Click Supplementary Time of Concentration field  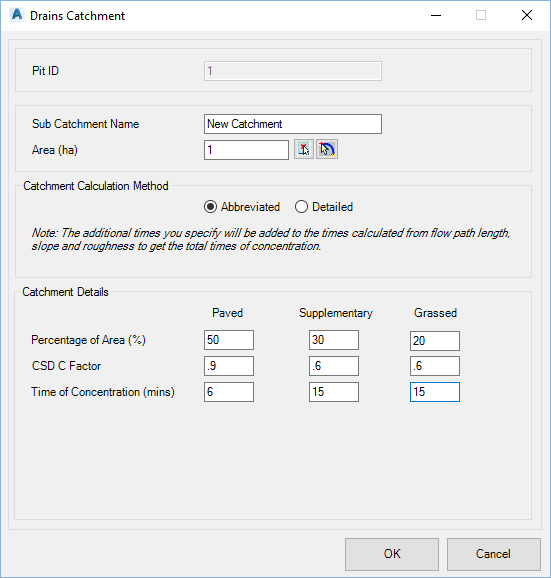pyautogui.click(x=334, y=392)
